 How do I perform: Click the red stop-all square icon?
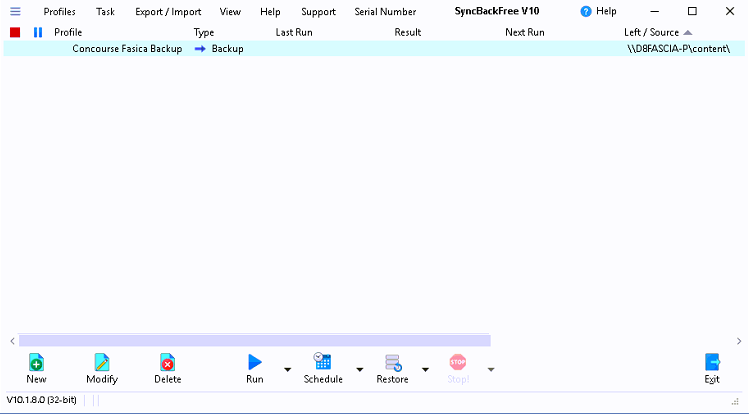coord(15,32)
